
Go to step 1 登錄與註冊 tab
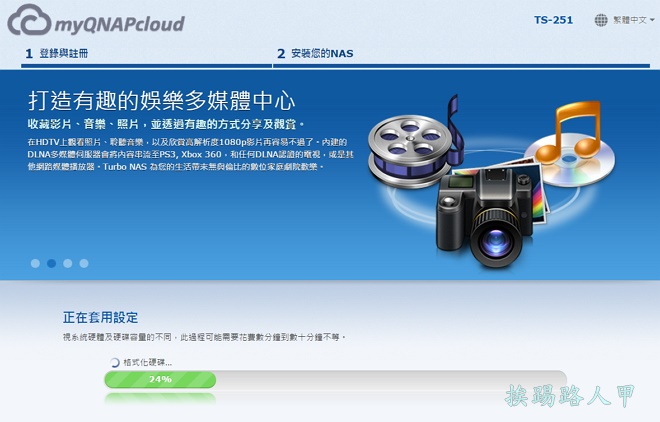point(57,53)
